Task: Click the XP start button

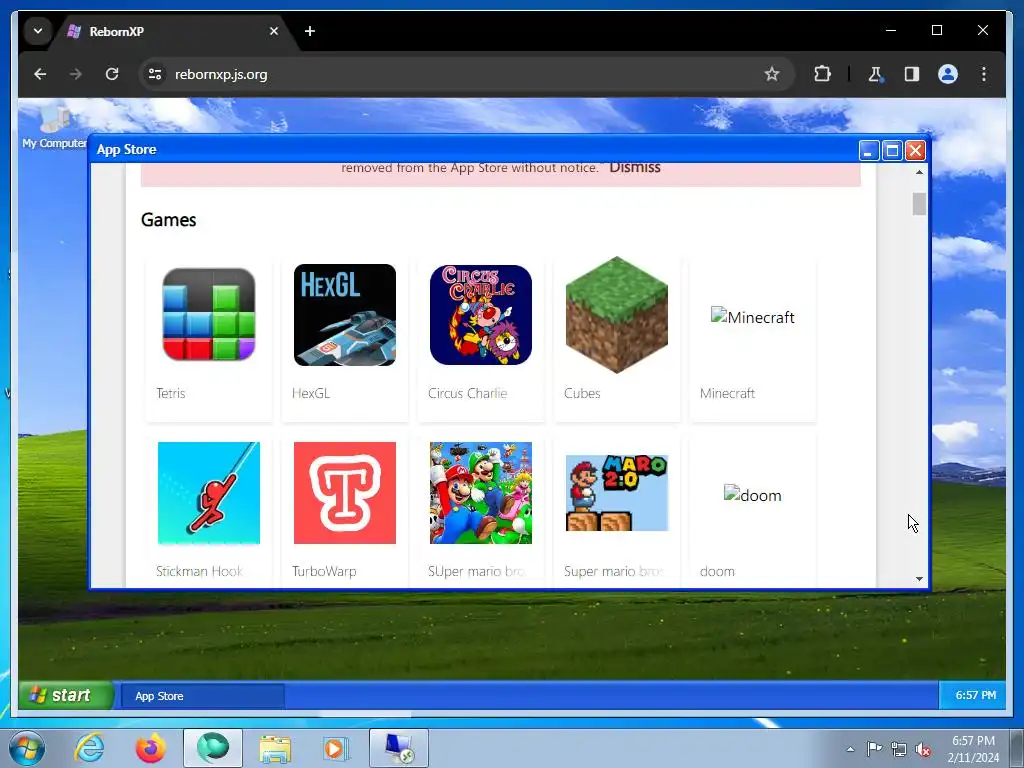Action: 65,695
